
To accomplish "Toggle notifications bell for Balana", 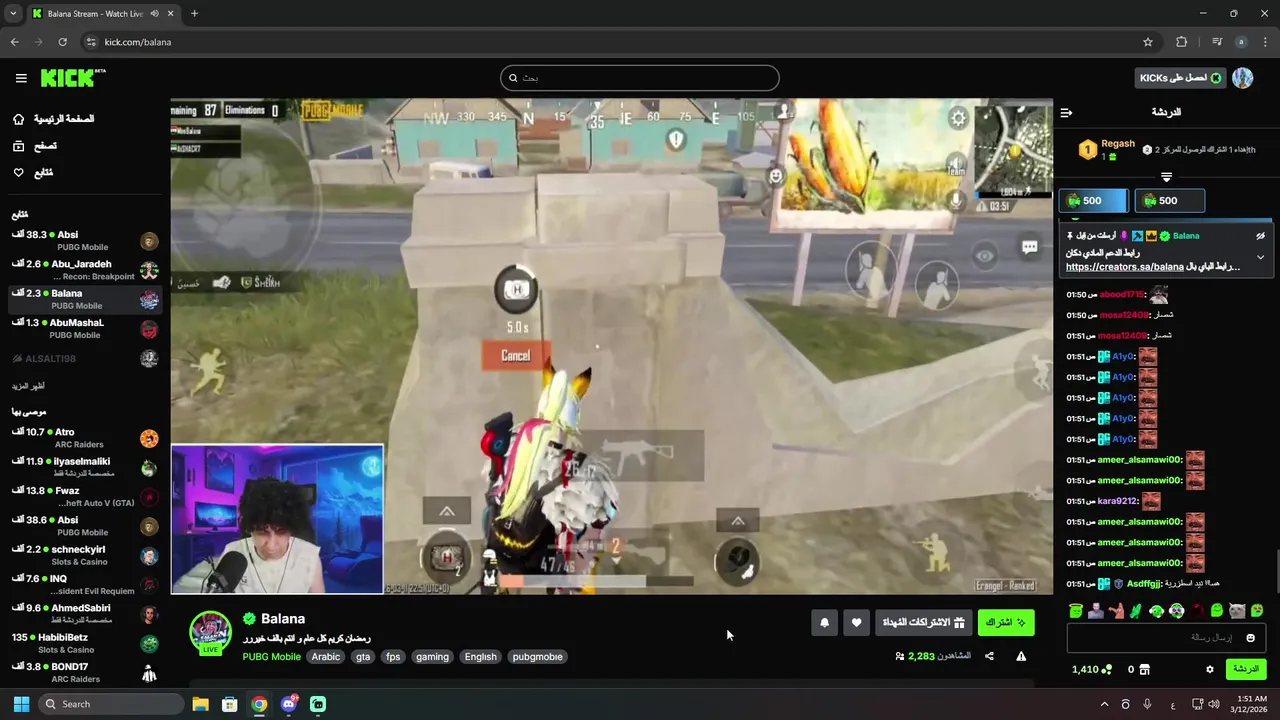I will point(824,623).
